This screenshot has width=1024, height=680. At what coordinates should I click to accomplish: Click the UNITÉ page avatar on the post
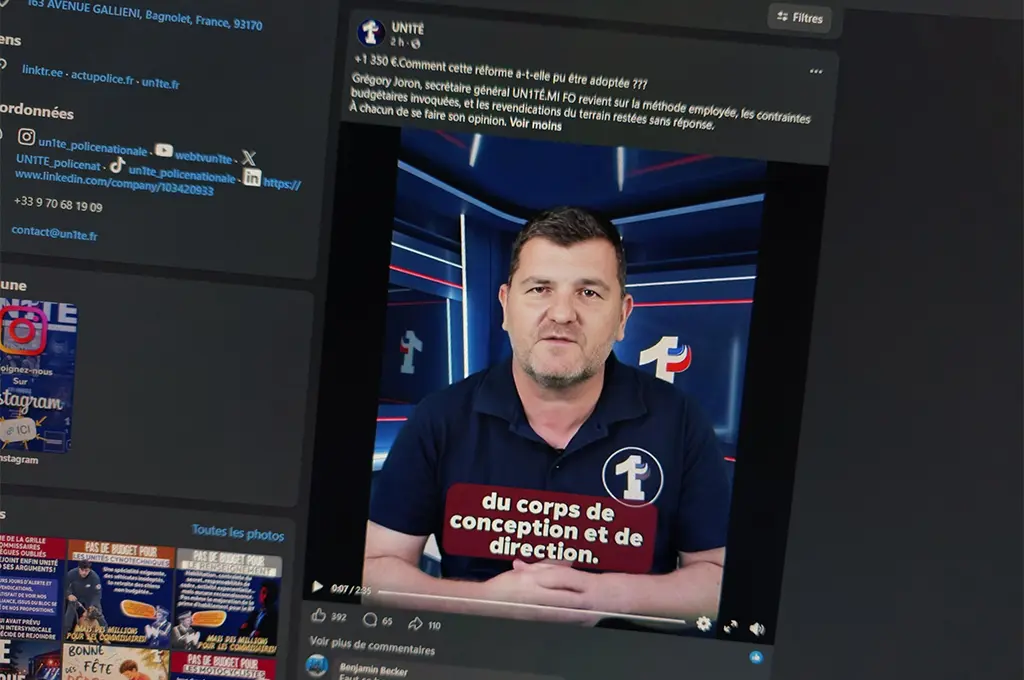click(370, 31)
